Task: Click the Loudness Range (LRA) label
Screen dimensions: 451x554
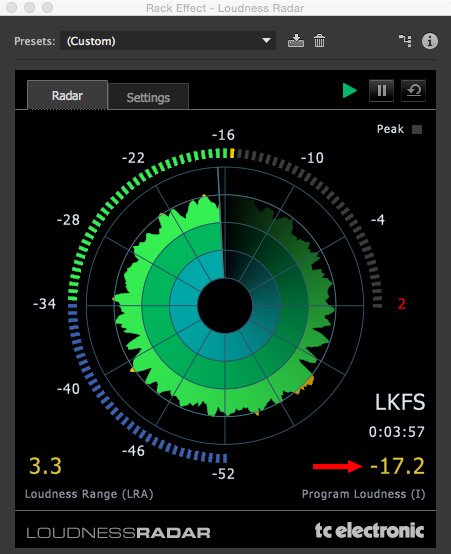Action: click(x=89, y=494)
